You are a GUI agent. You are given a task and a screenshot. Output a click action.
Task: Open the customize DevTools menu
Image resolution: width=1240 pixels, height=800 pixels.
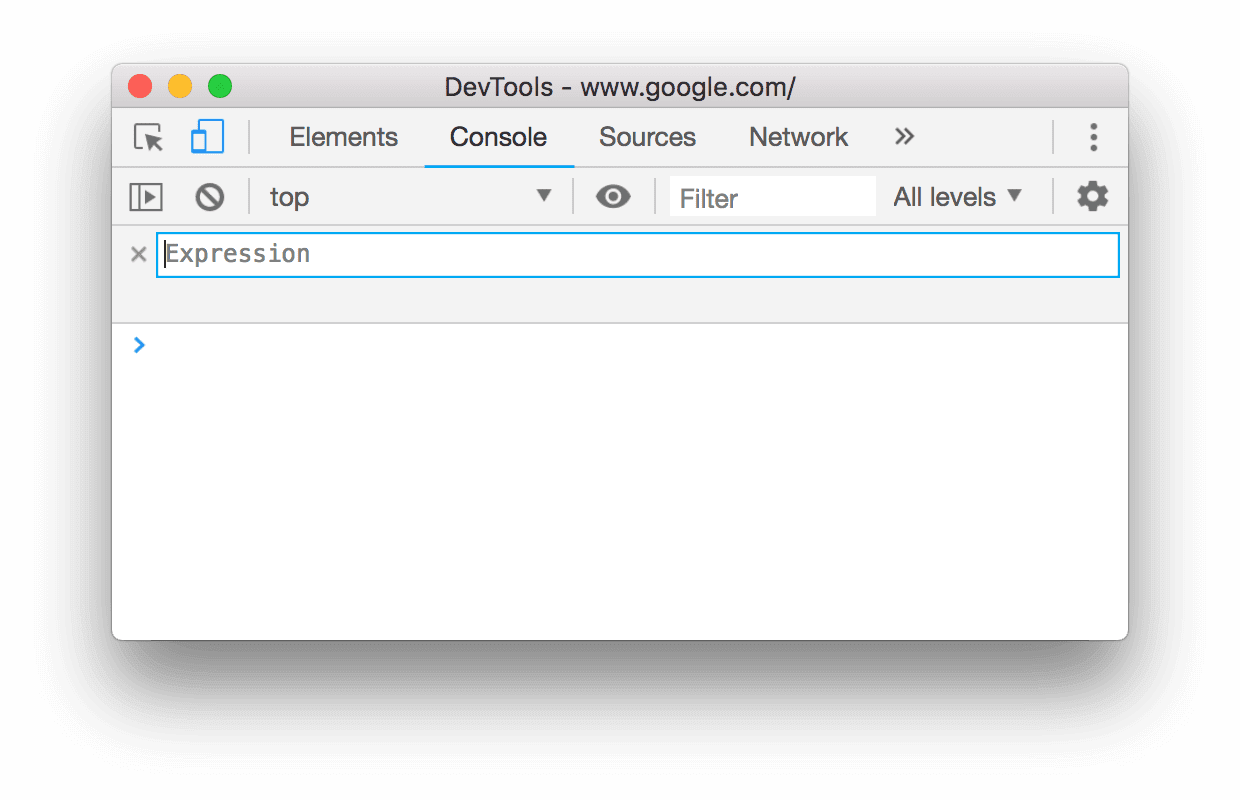point(1094,137)
